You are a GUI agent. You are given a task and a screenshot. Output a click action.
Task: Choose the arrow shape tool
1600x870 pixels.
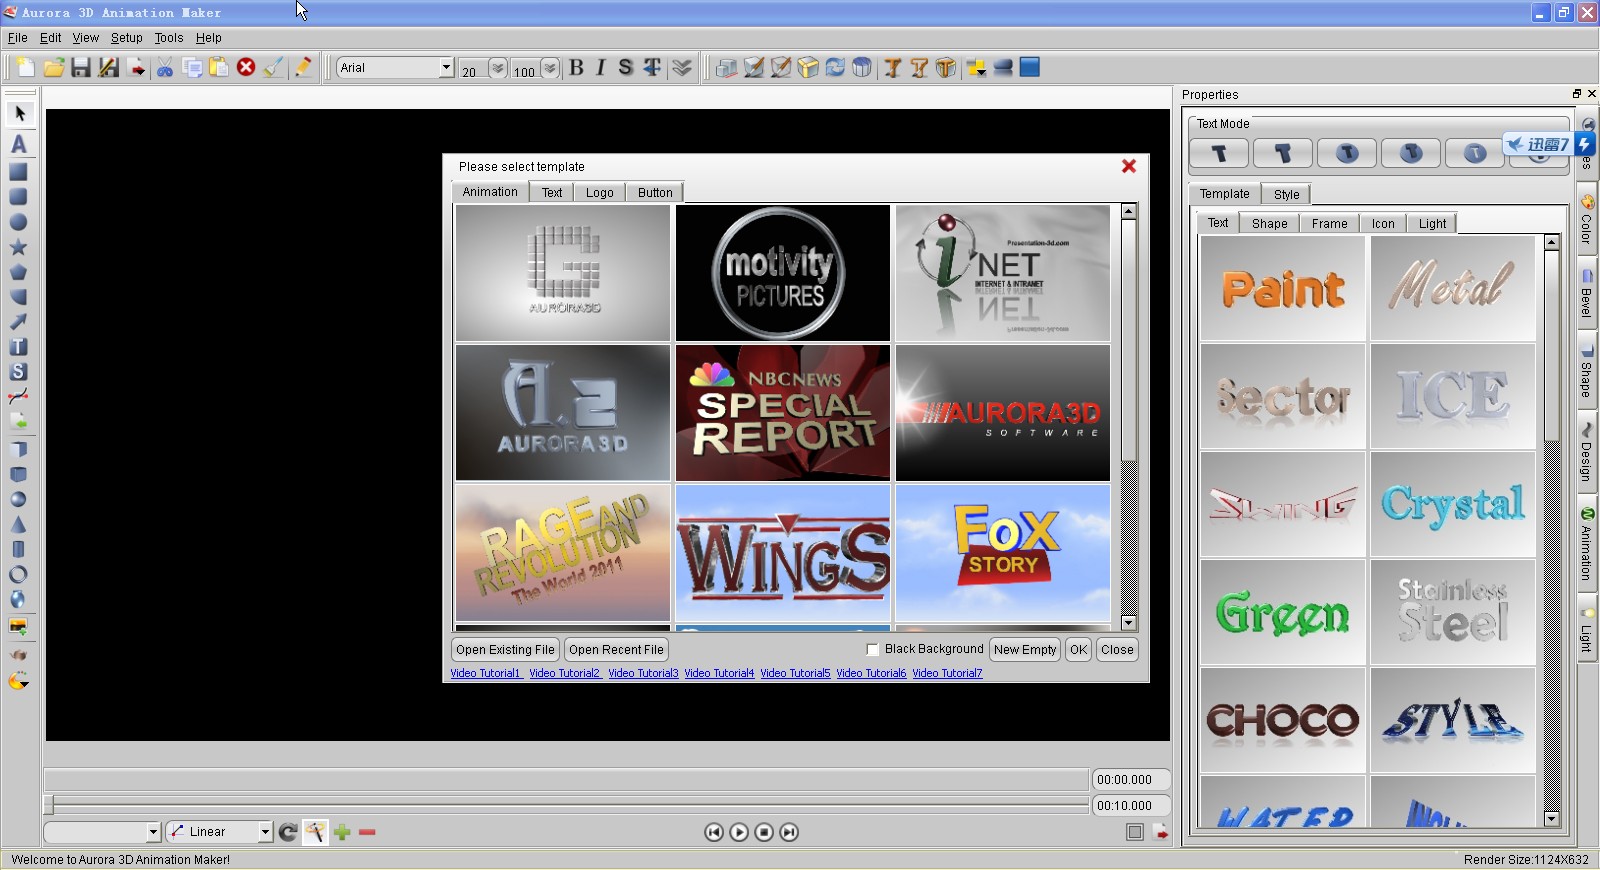18,322
